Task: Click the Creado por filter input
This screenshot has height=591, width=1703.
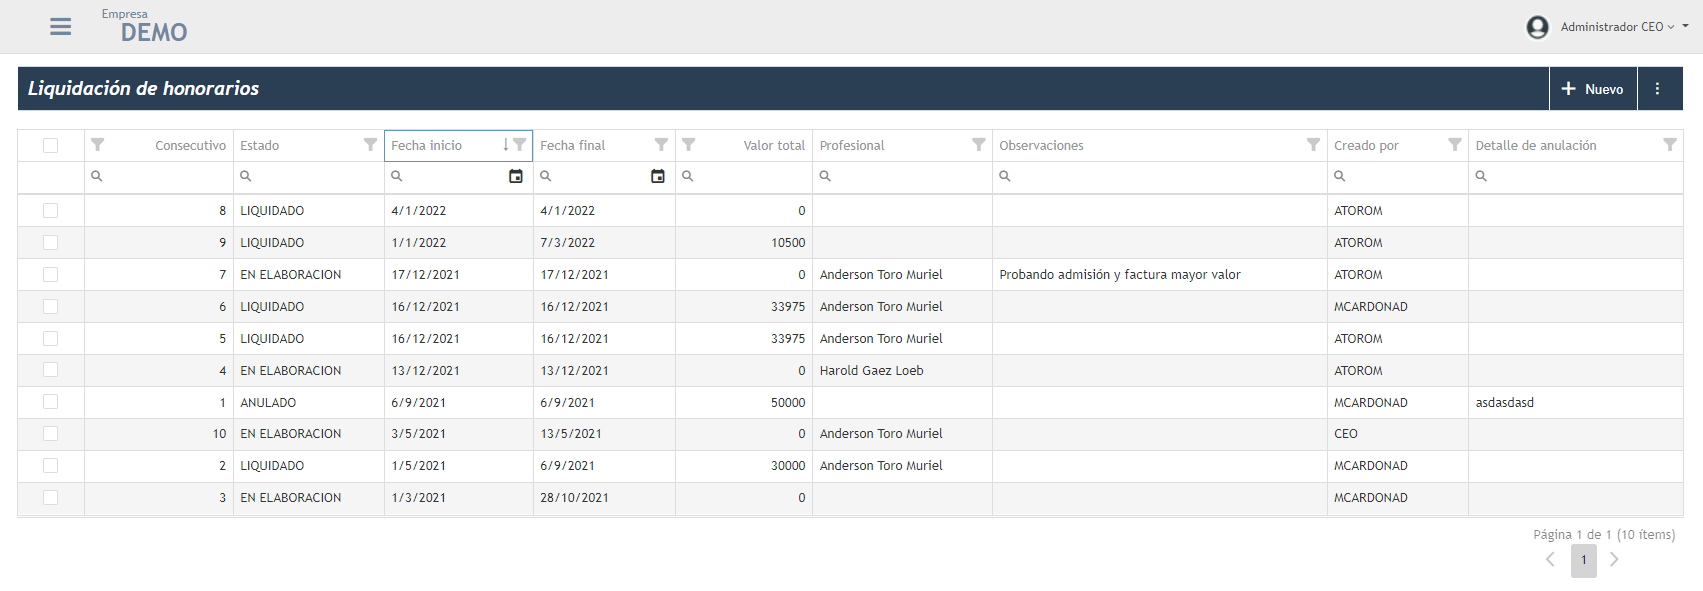Action: tap(1398, 176)
